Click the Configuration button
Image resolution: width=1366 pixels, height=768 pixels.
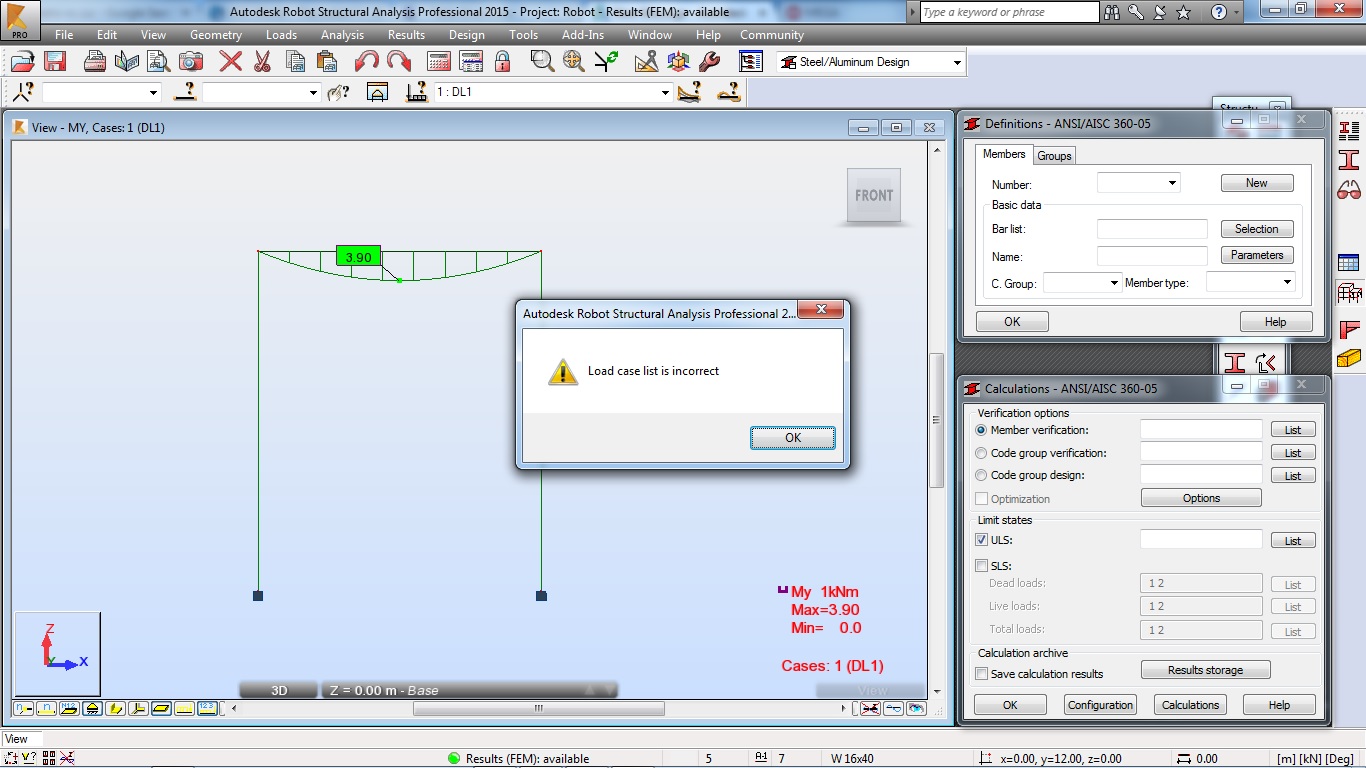click(x=1100, y=705)
